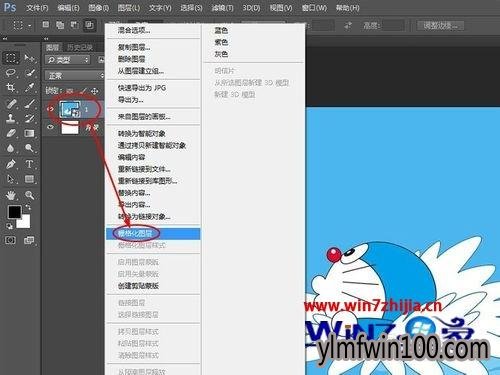The height and width of the screenshot is (375, 500).
Task: Select the Path Selection tool
Action: 11,179
